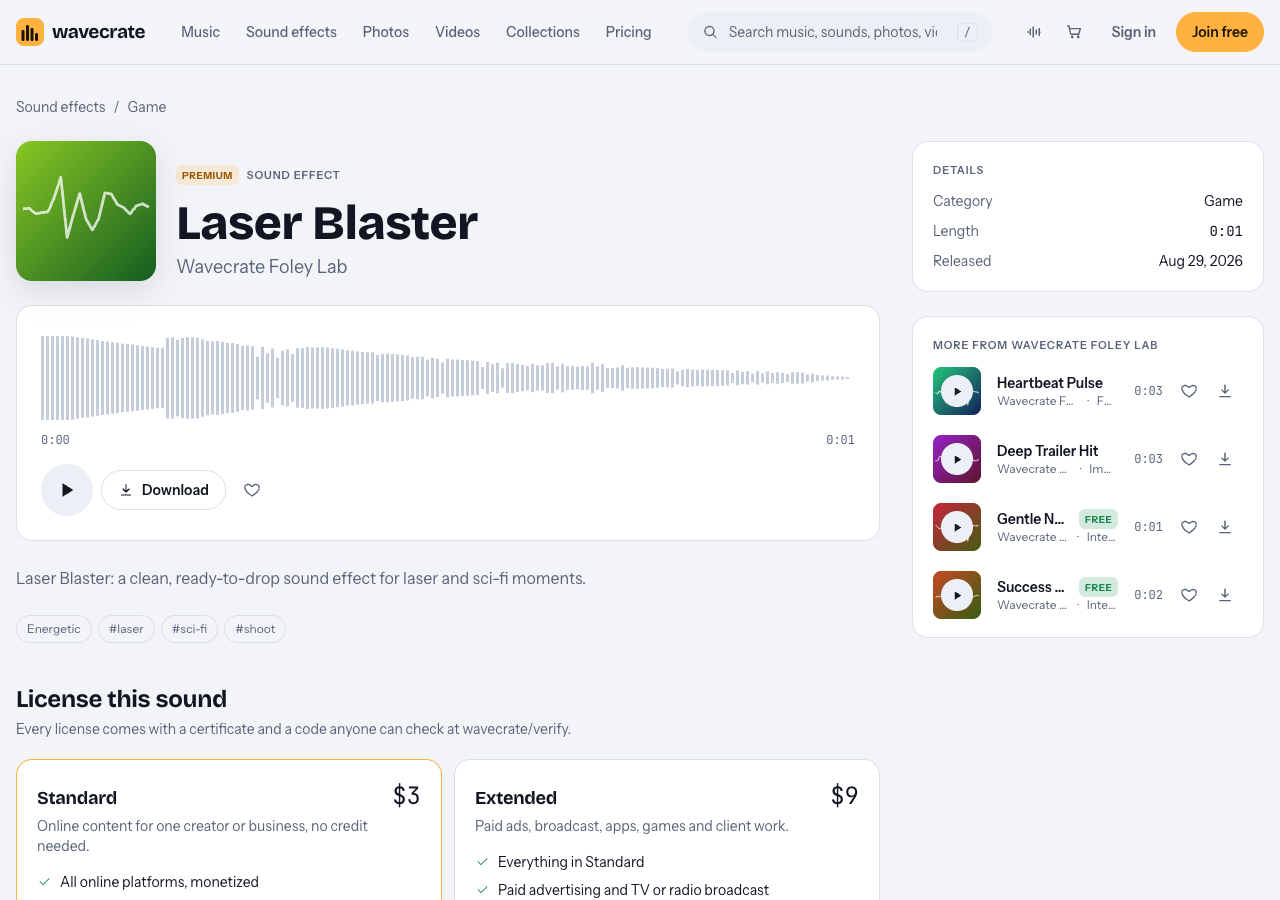Open the Pricing page
Screen dimensions: 1280x900
tap(628, 32)
